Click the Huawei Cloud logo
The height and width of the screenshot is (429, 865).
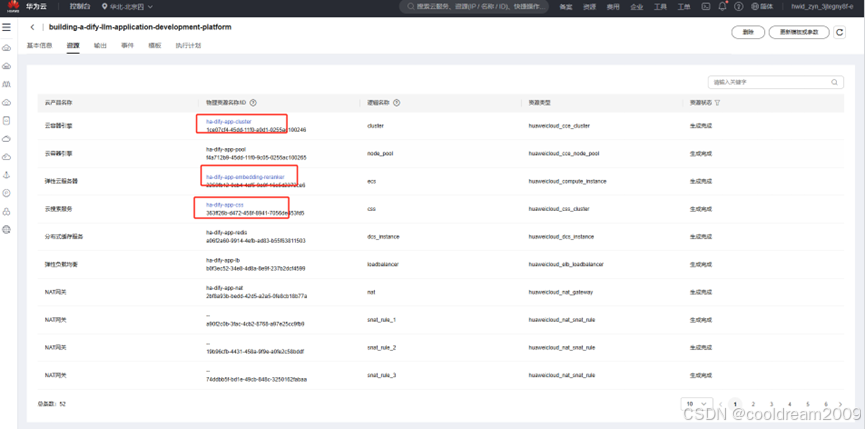tap(13, 7)
